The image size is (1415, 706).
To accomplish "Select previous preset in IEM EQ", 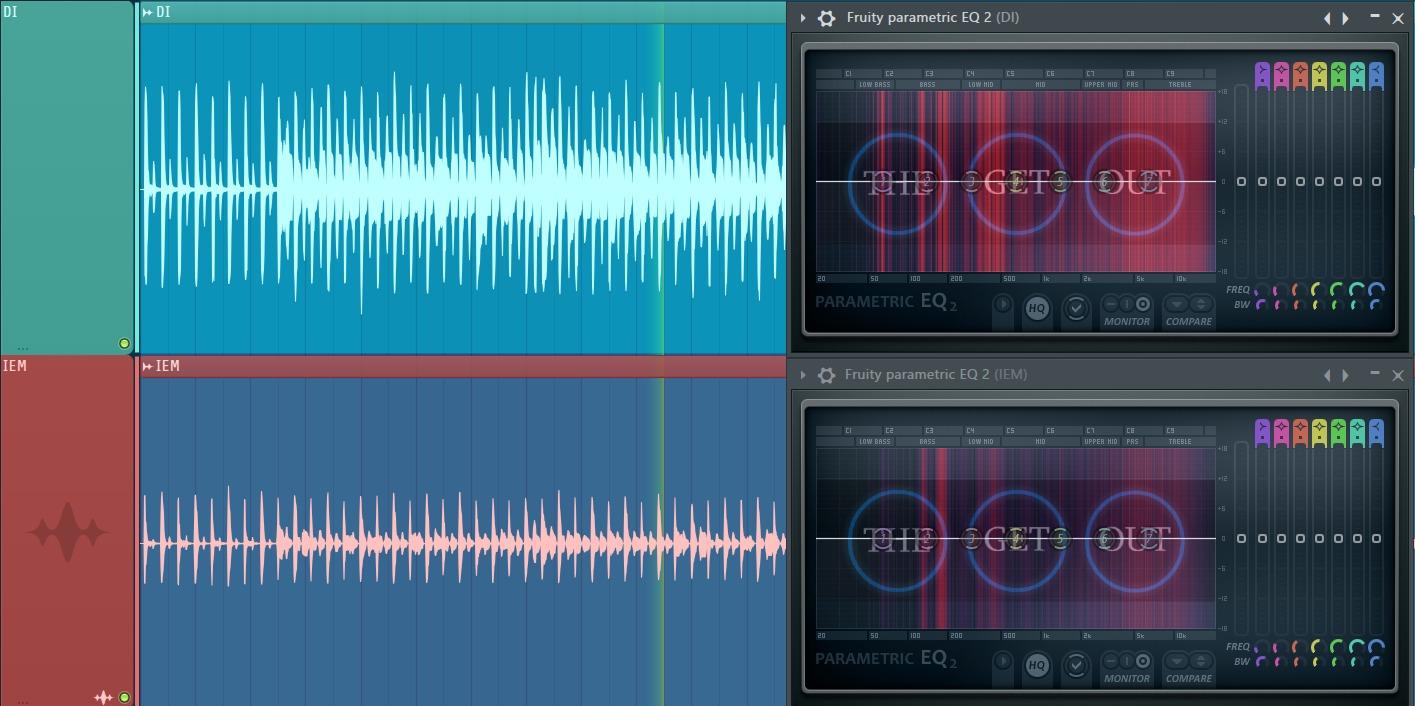I will [1328, 375].
